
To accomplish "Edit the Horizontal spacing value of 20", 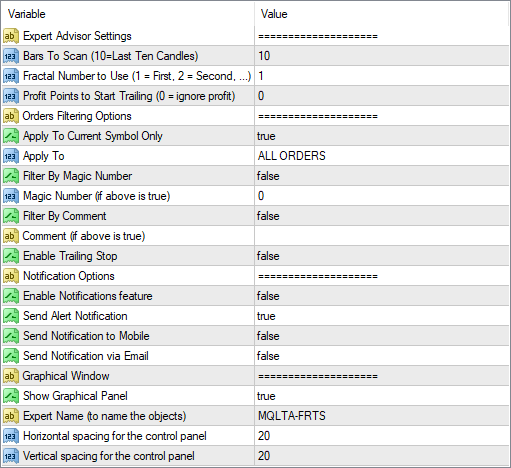I will [382, 436].
